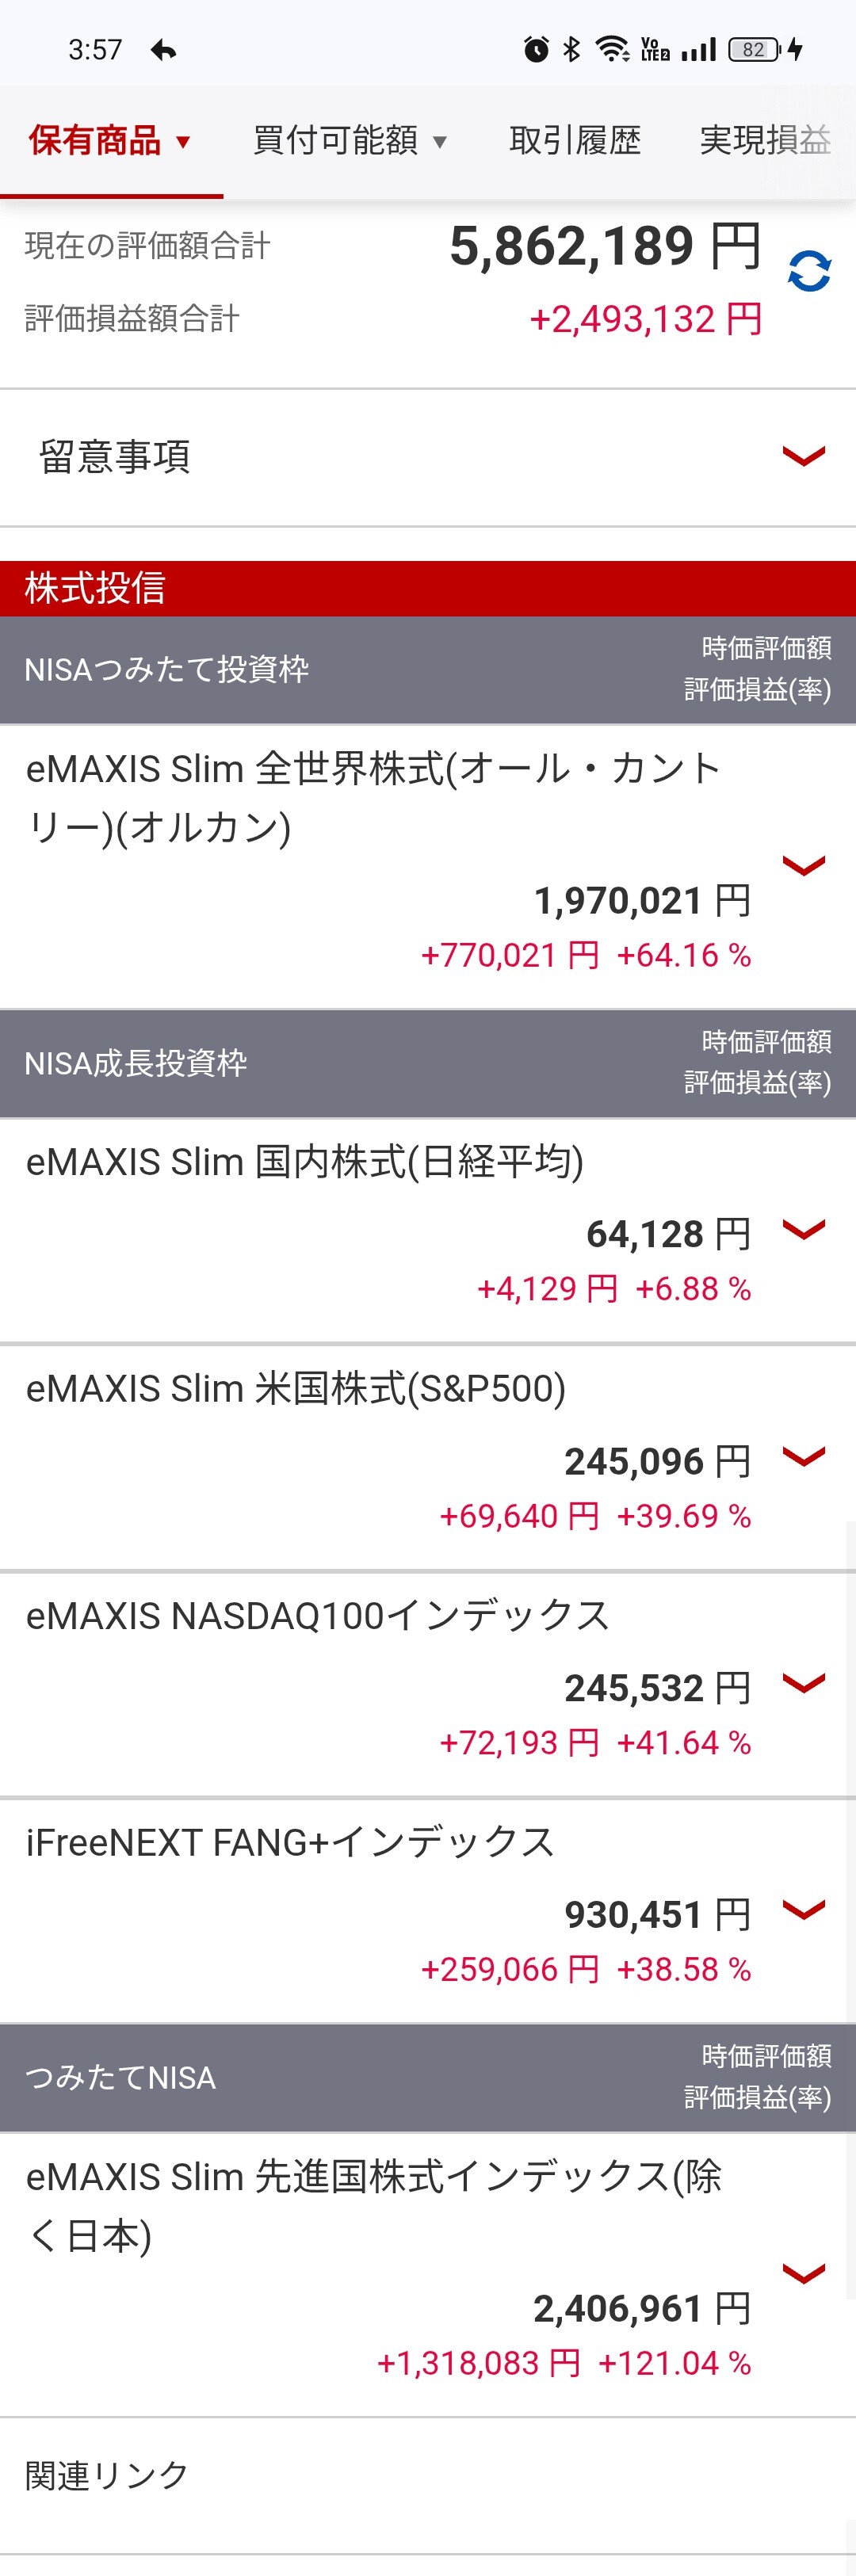Viewport: 856px width, 2576px height.
Task: Expand iFreeNEXT FANG+インデックス chevron
Action: tap(803, 1910)
